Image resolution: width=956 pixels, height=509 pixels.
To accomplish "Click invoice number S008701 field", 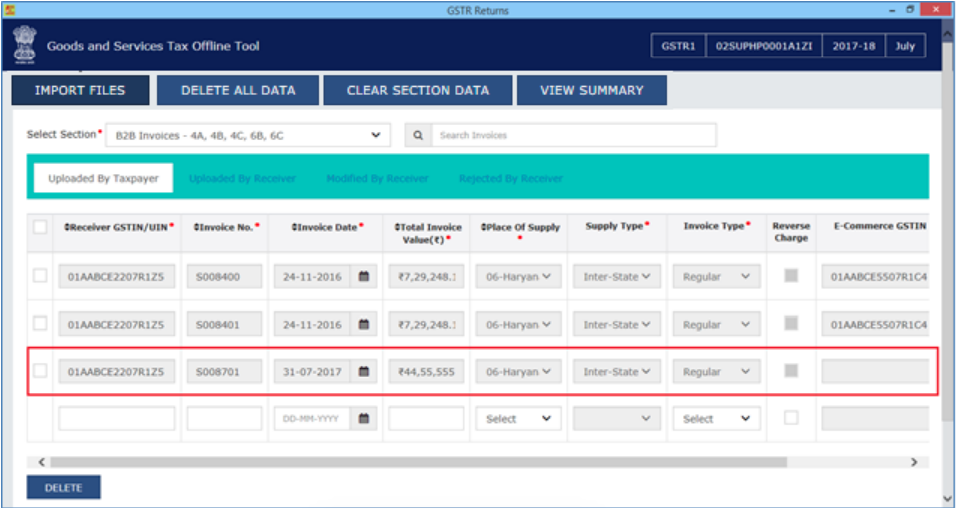I will click(x=224, y=371).
